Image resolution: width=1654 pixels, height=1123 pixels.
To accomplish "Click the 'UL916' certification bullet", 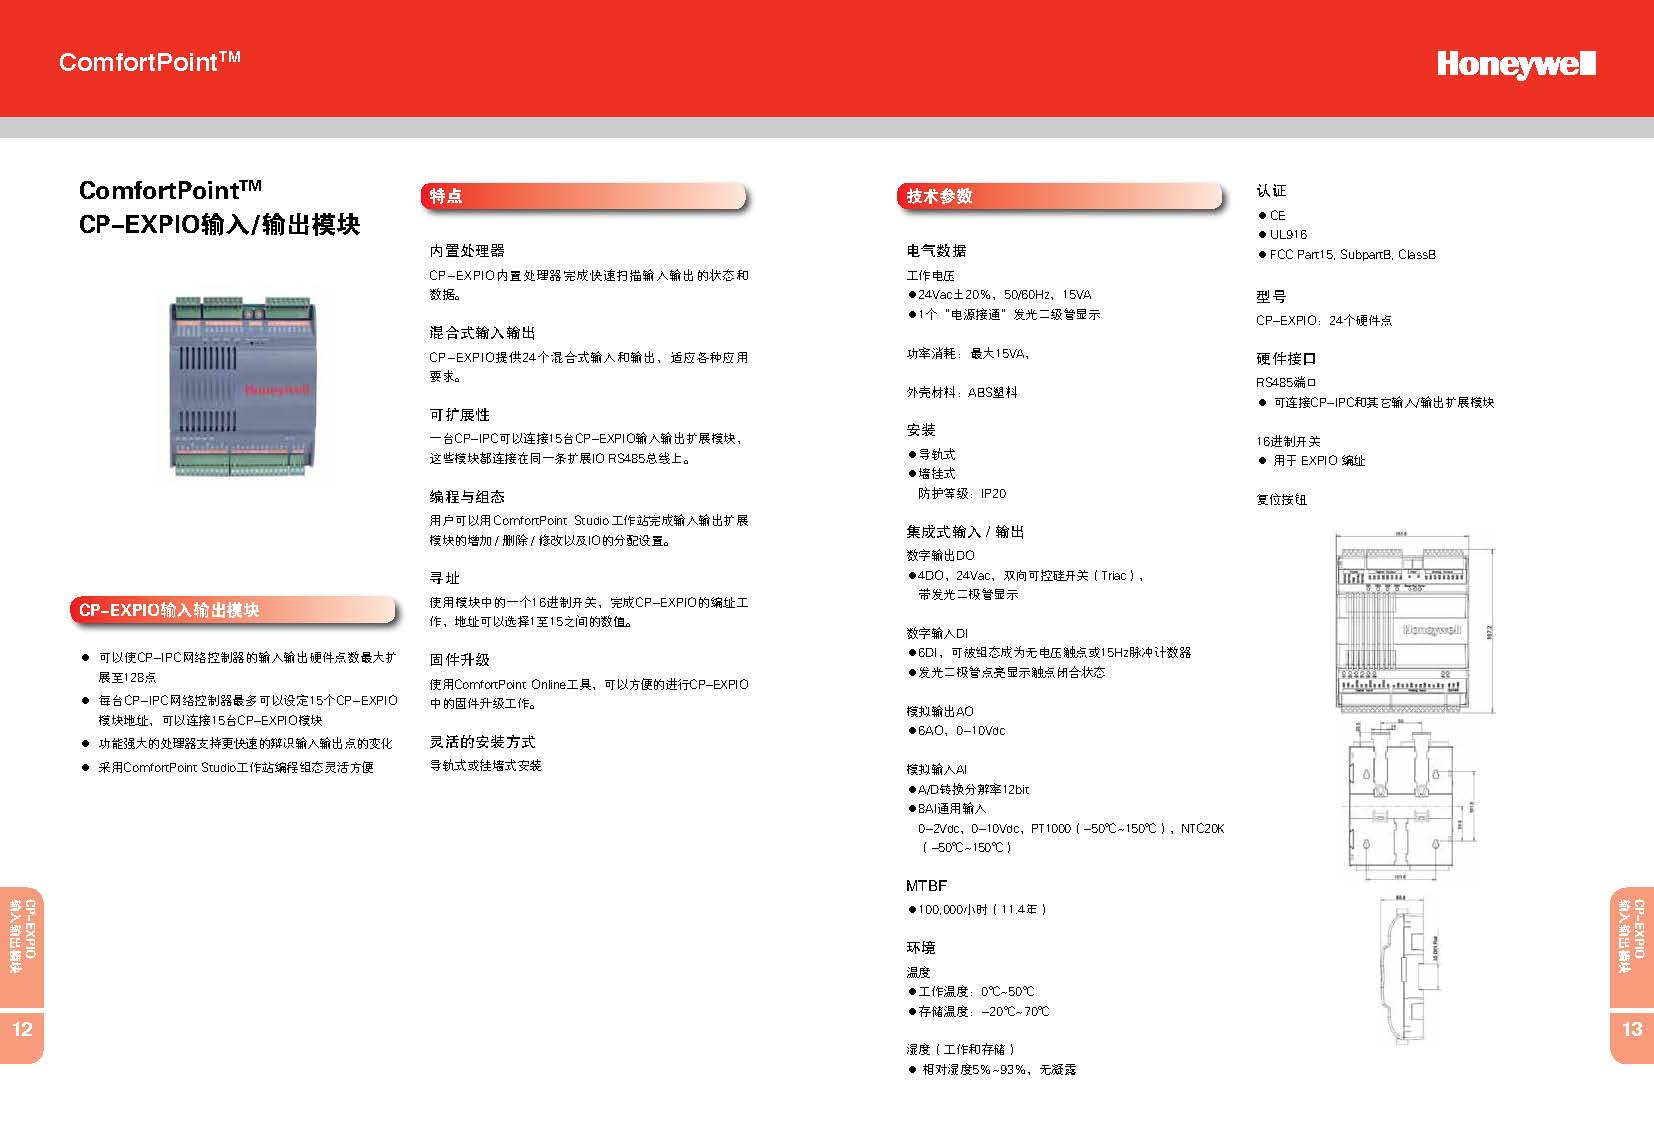I will click(x=1283, y=235).
